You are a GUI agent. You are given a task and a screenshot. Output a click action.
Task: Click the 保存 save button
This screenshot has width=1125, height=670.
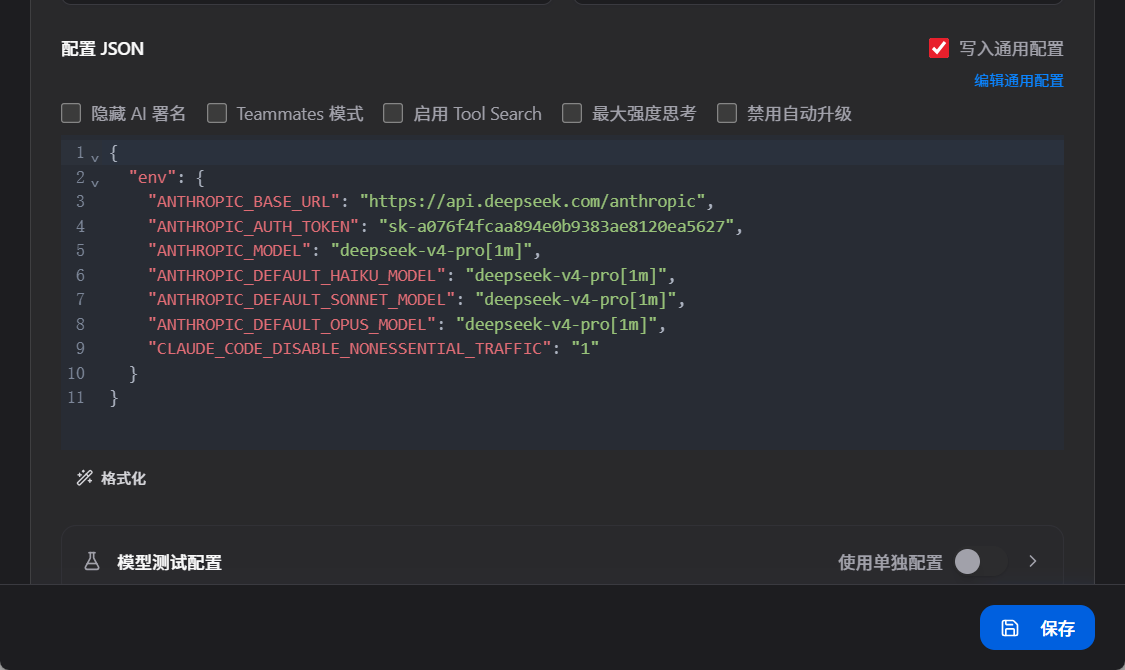pos(1037,628)
